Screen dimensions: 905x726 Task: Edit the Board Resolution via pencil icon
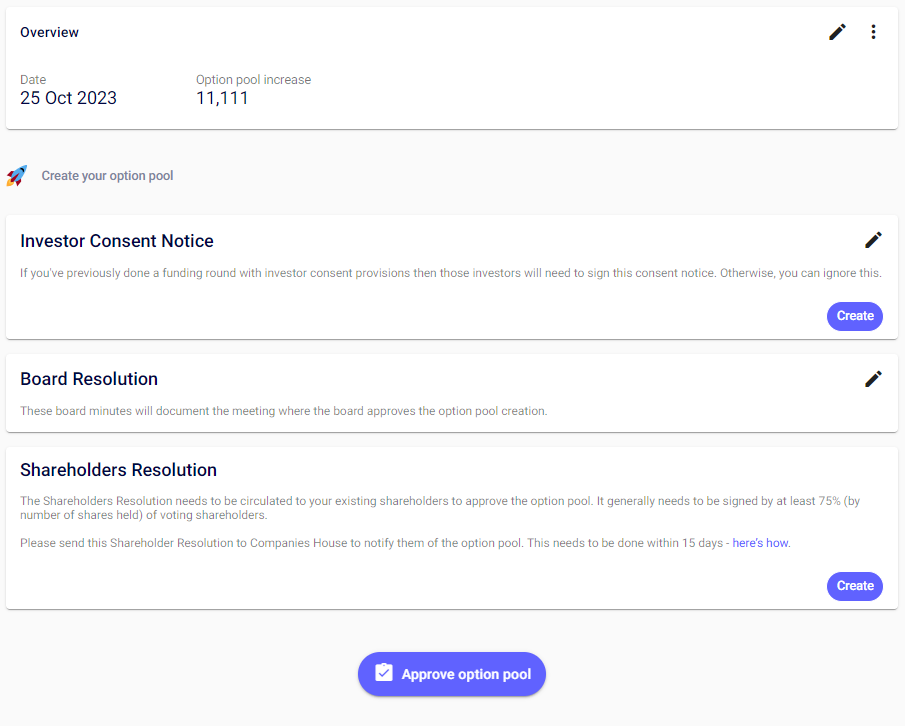click(x=873, y=378)
